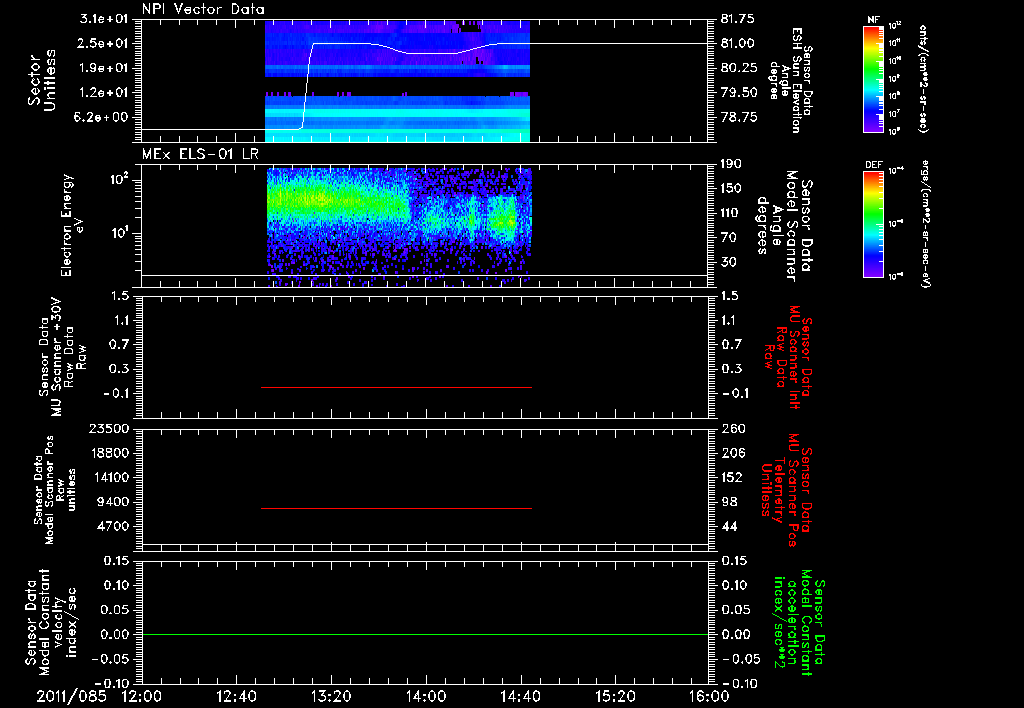Click the "MU Scanner +30V Raw Data" axis label

(x=62, y=357)
